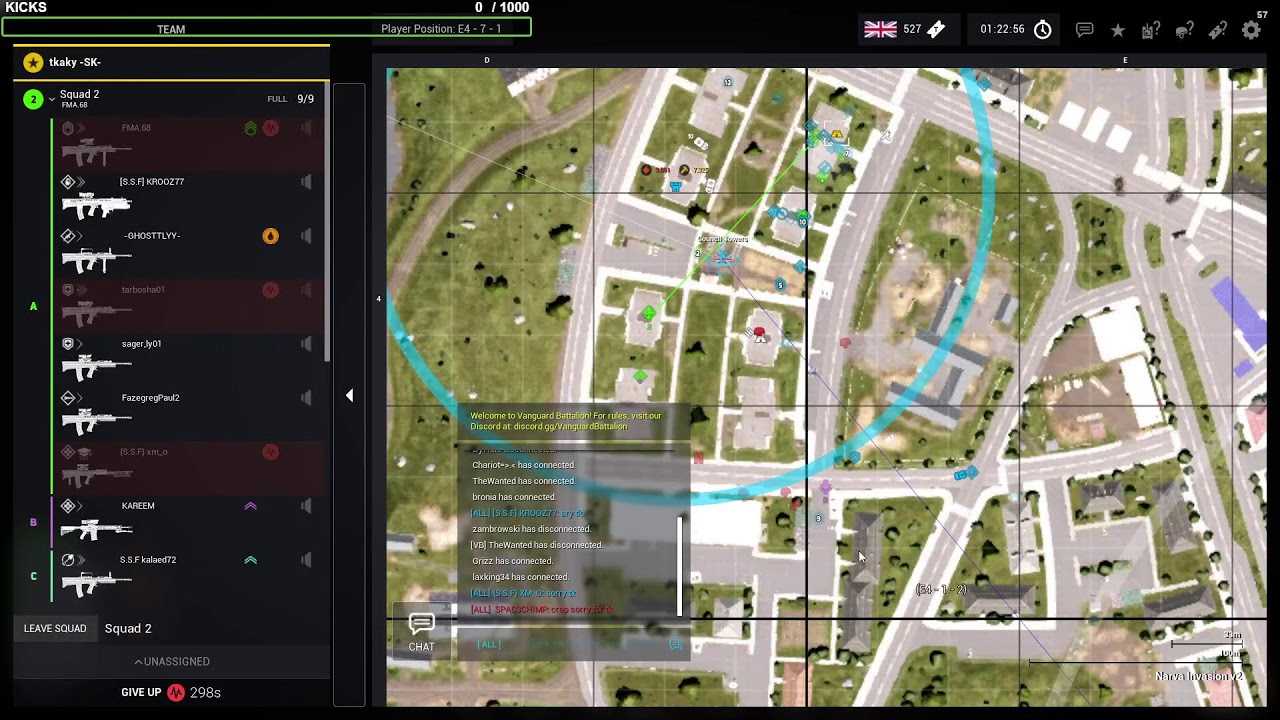Image resolution: width=1280 pixels, height=720 pixels.
Task: Mute voice for -GHOSTTLYY-
Action: coord(306,236)
